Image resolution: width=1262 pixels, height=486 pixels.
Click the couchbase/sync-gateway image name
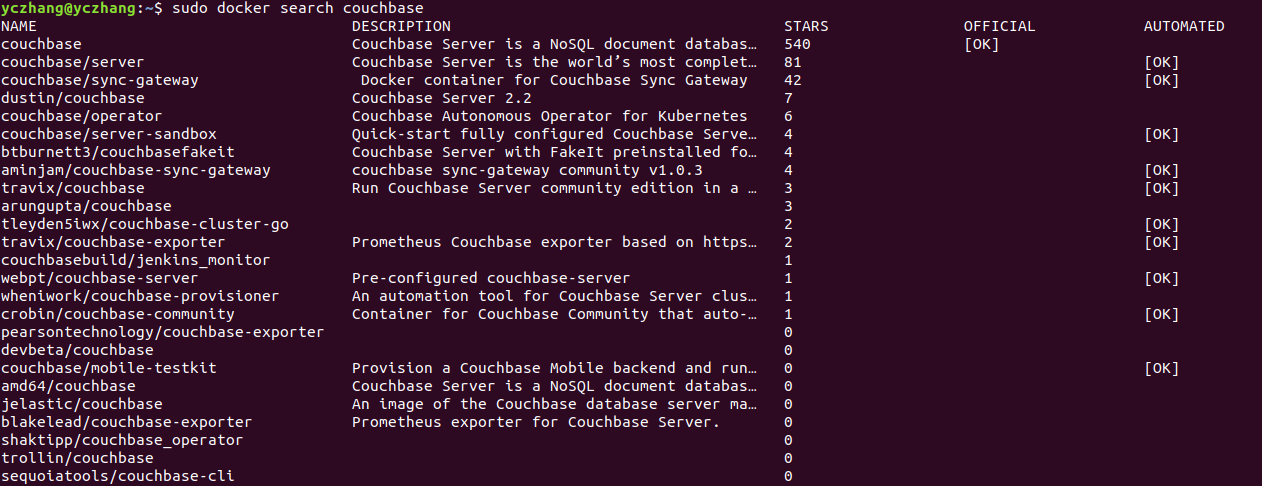(100, 80)
